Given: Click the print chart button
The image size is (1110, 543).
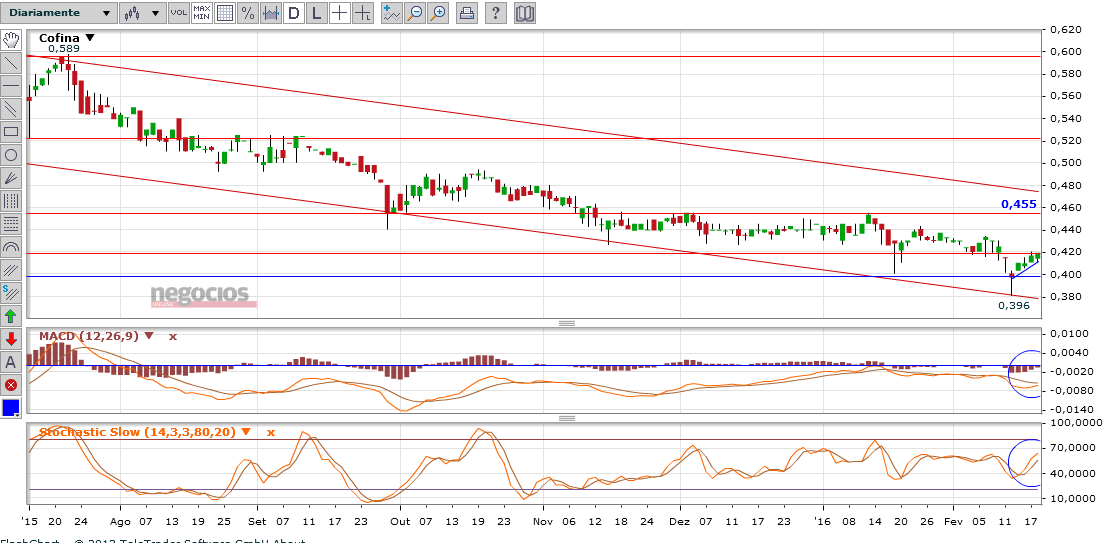Looking at the screenshot, I should coord(467,13).
